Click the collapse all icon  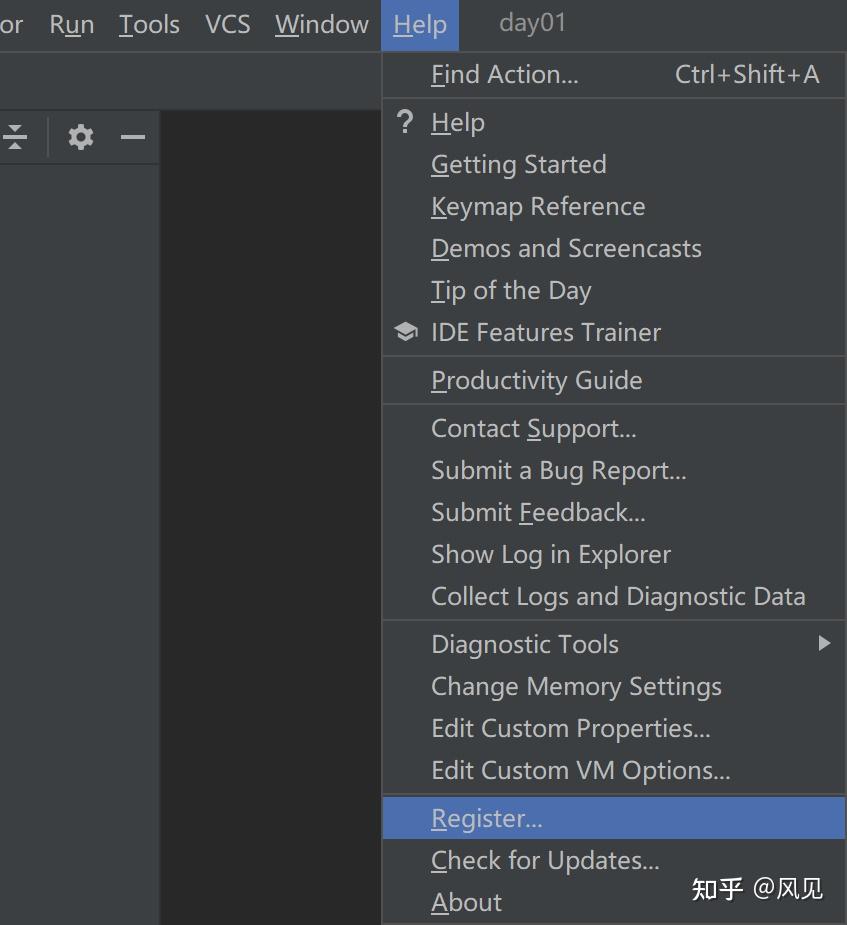click(x=16, y=137)
